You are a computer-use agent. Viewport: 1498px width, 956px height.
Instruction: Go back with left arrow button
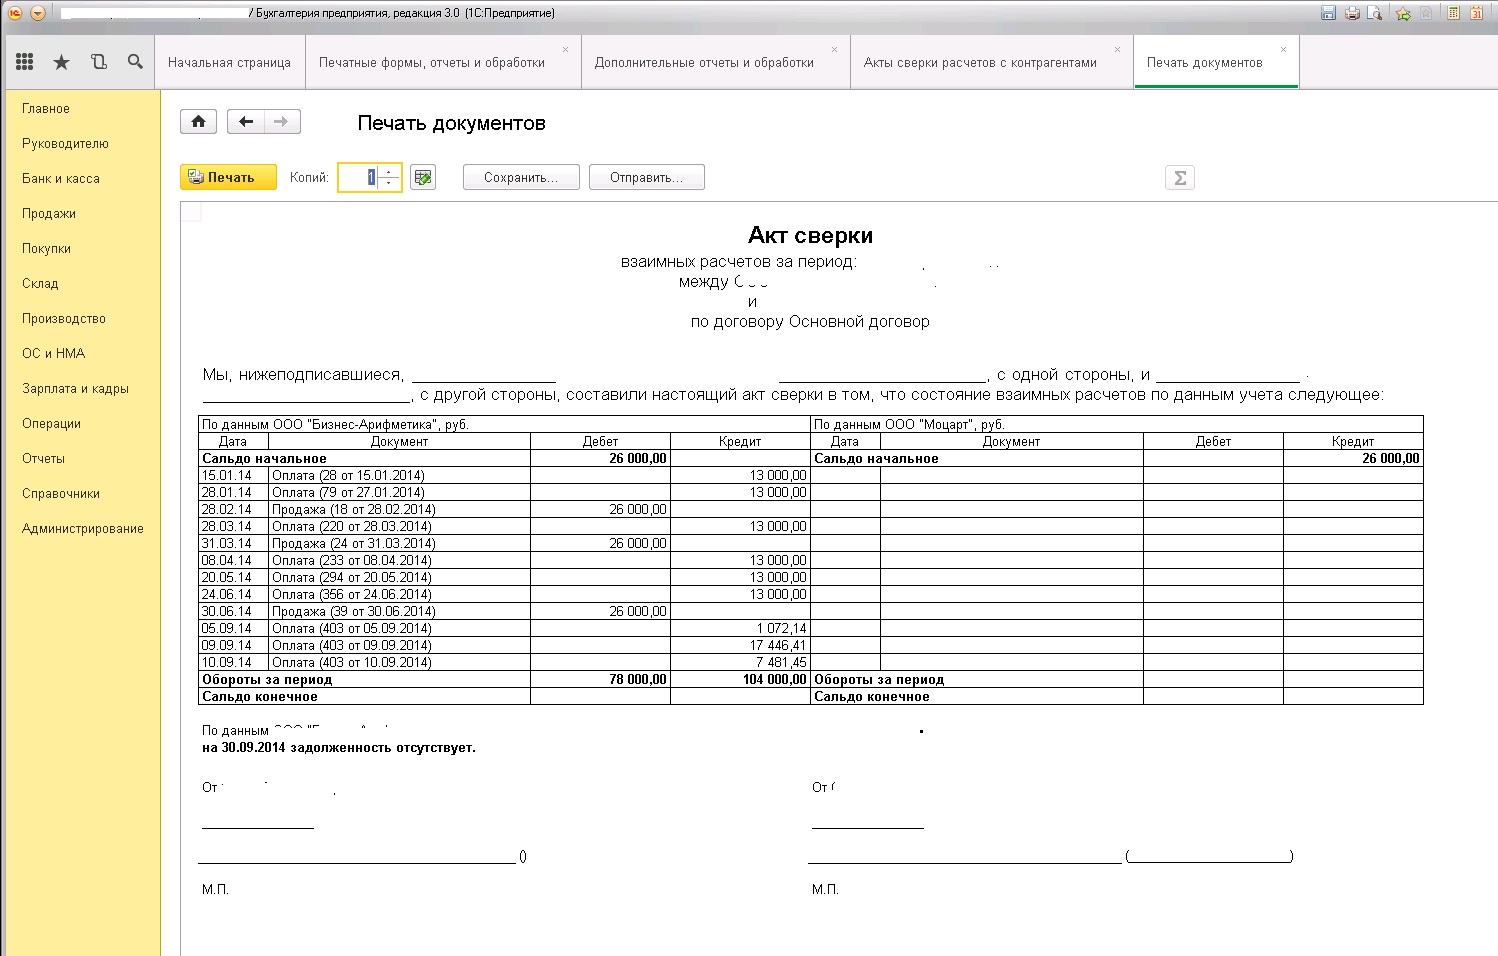pos(246,122)
